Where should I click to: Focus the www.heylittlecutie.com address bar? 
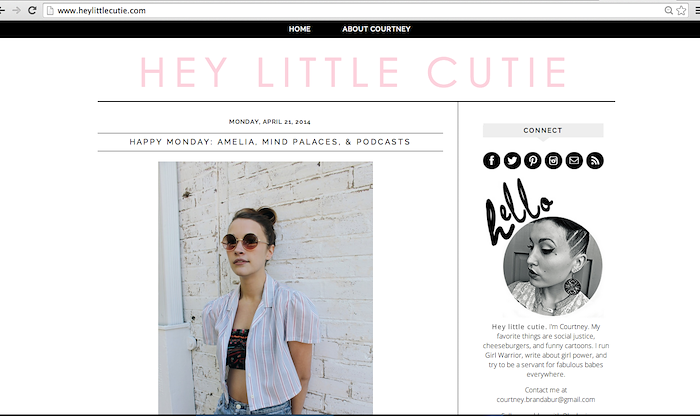(353, 10)
